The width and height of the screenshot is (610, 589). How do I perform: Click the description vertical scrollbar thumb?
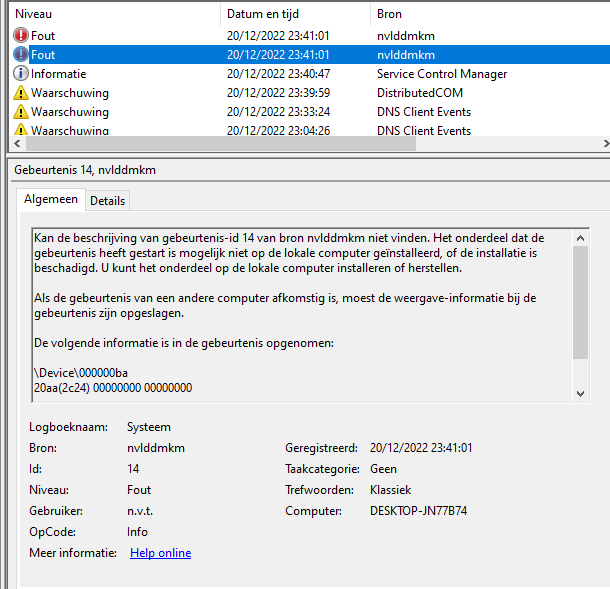[581, 300]
